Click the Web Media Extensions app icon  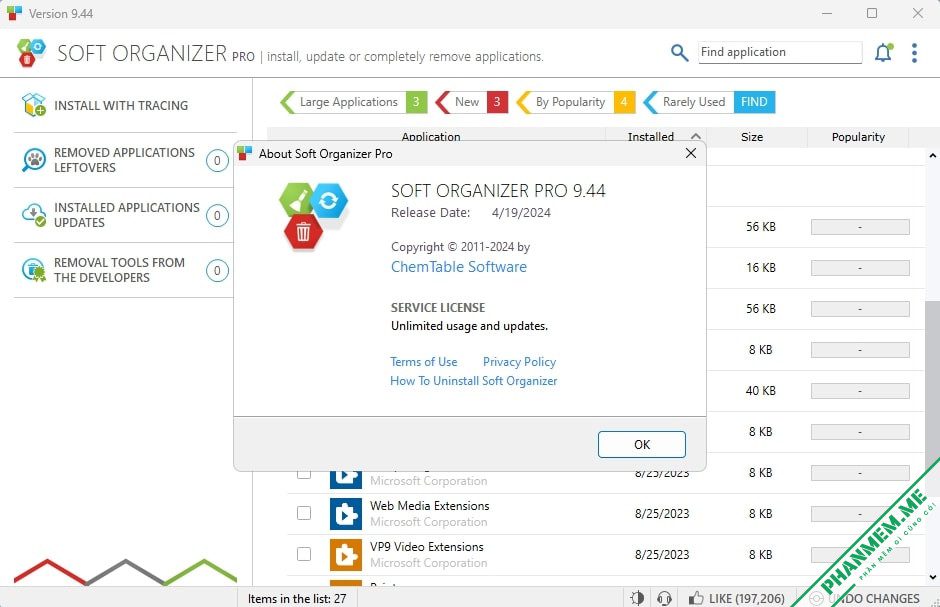(x=346, y=514)
